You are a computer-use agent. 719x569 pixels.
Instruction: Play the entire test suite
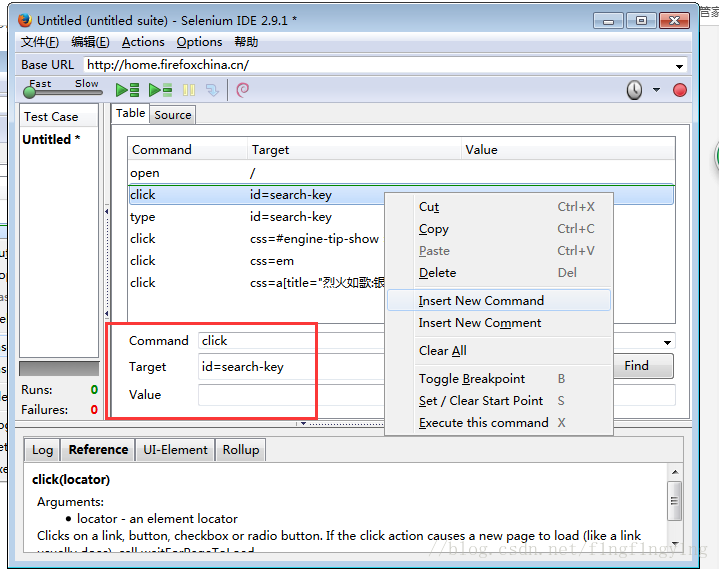127,90
